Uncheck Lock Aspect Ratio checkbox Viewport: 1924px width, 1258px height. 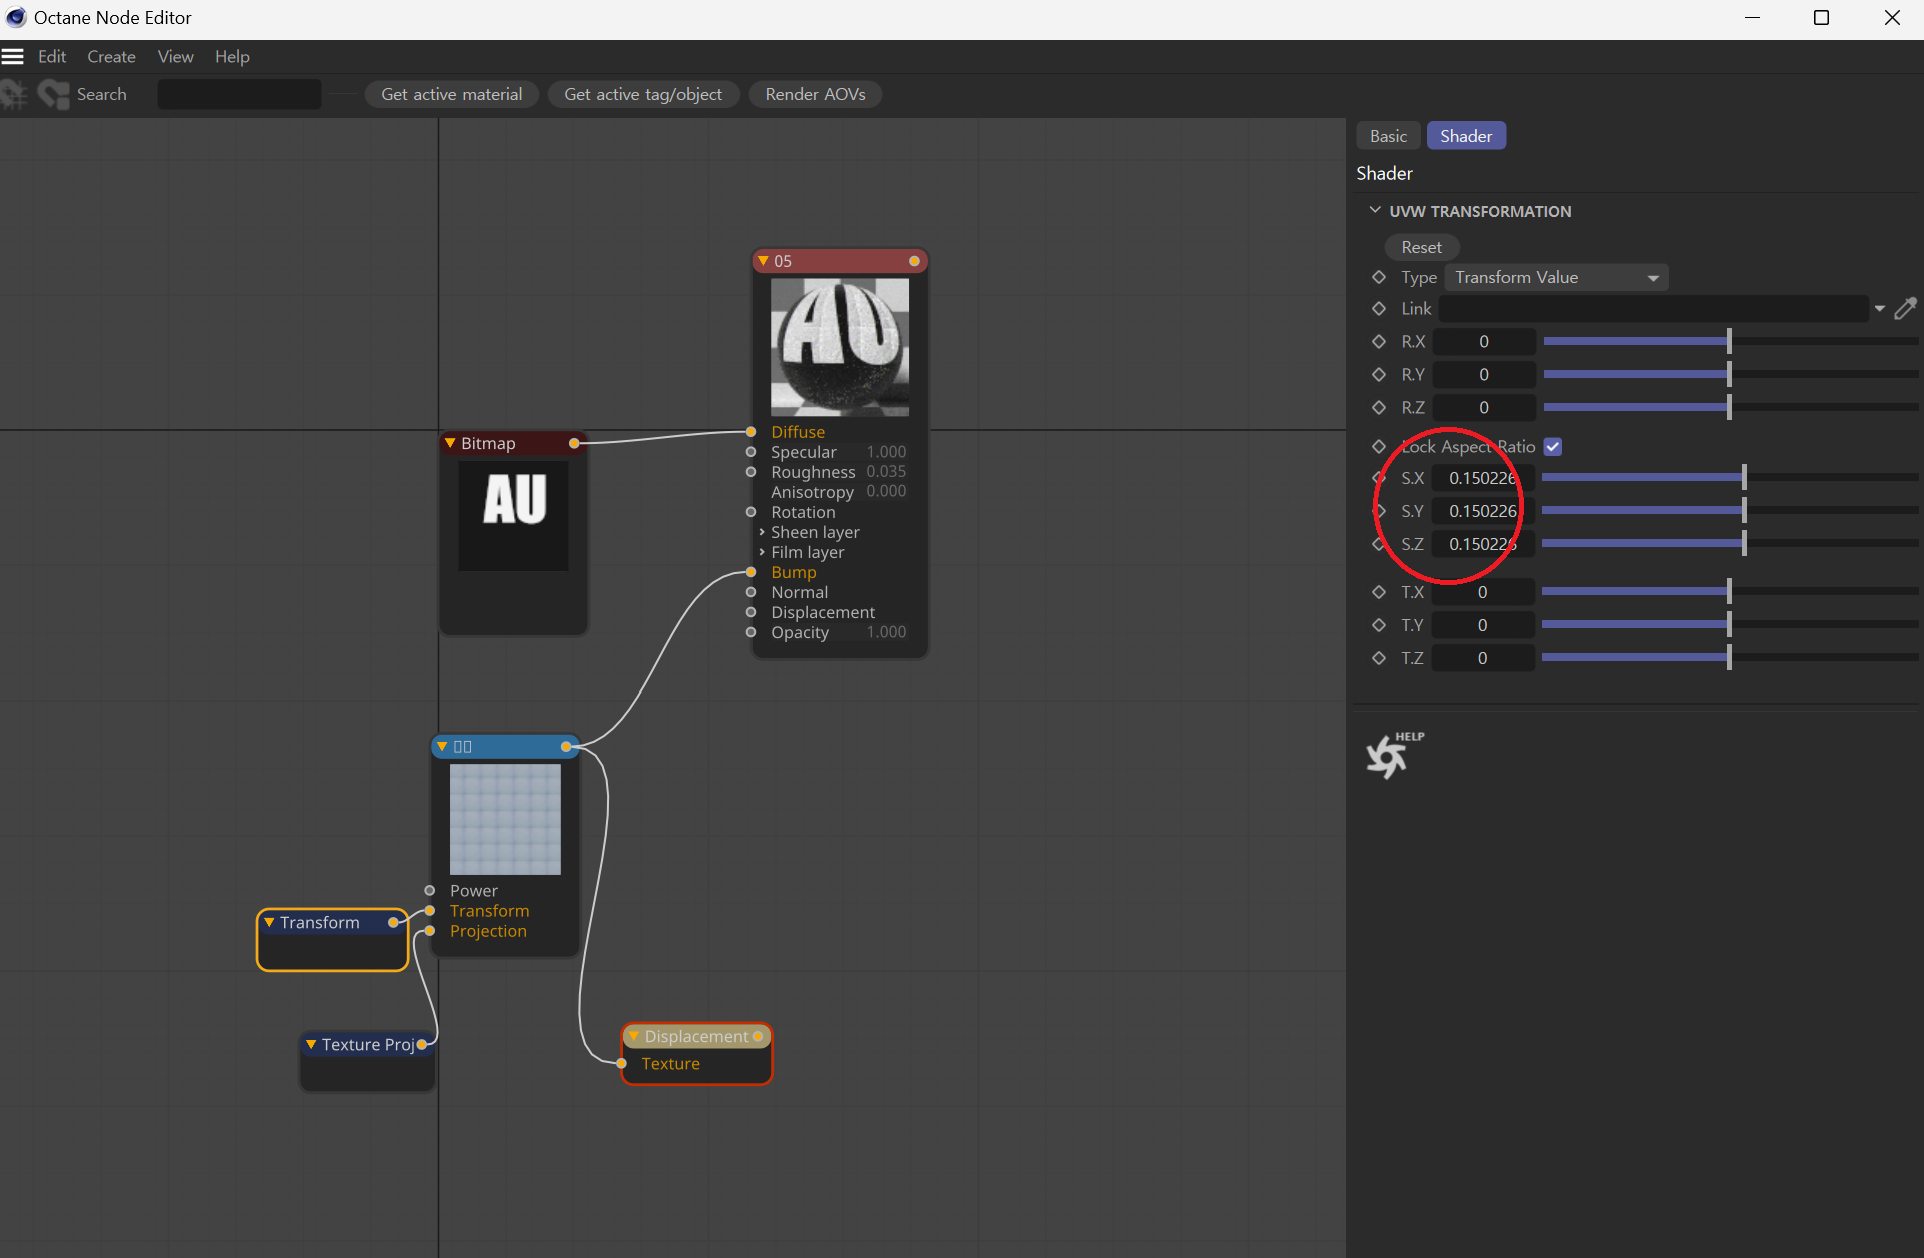click(x=1553, y=447)
